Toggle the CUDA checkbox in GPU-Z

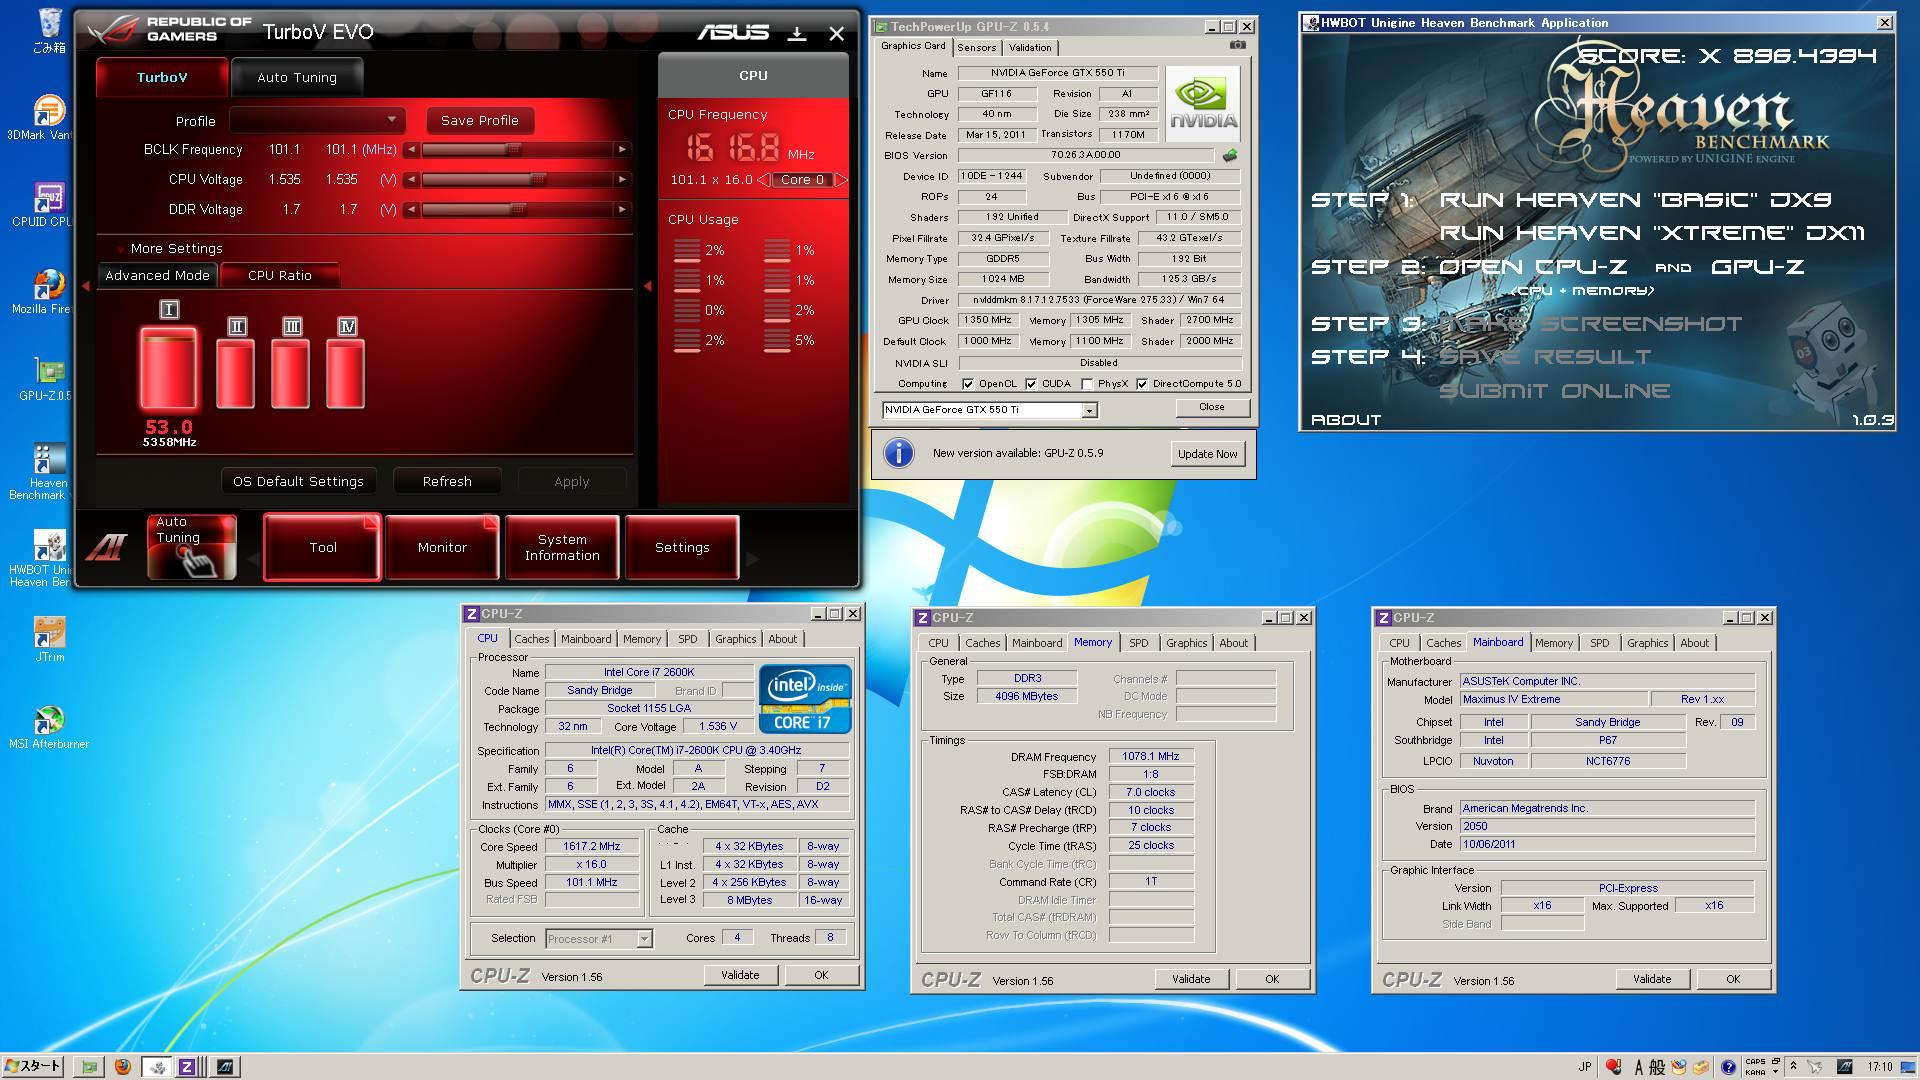(x=1030, y=384)
